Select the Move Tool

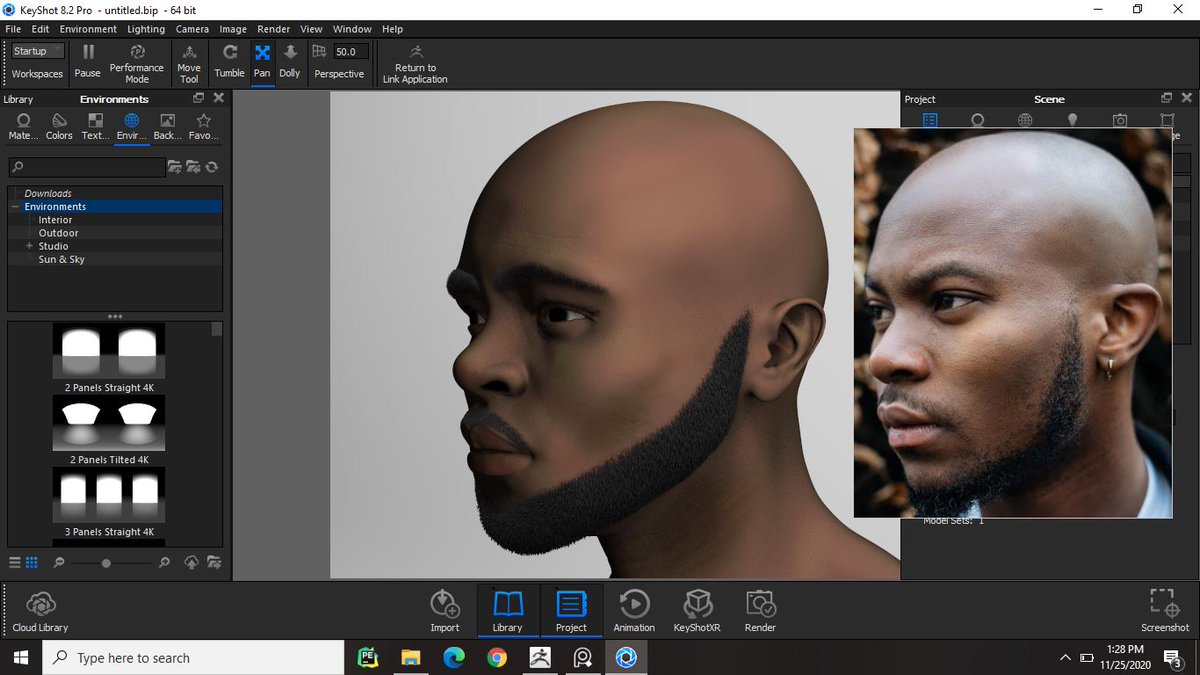pos(189,63)
